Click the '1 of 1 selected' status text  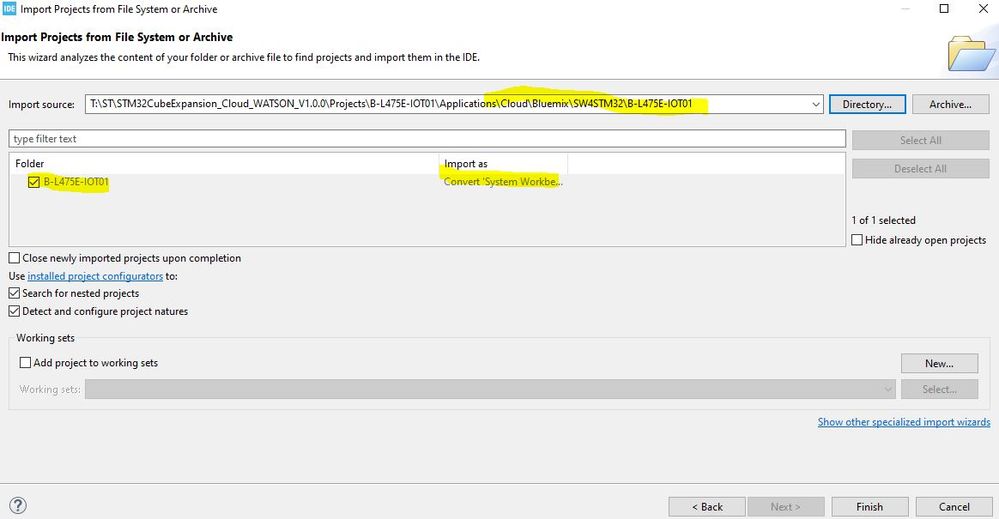coord(884,220)
